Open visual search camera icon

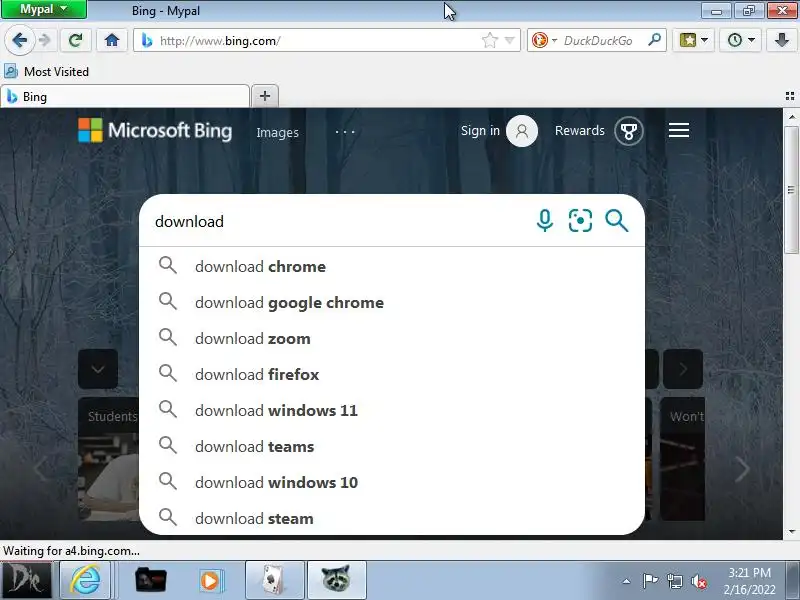click(x=581, y=221)
